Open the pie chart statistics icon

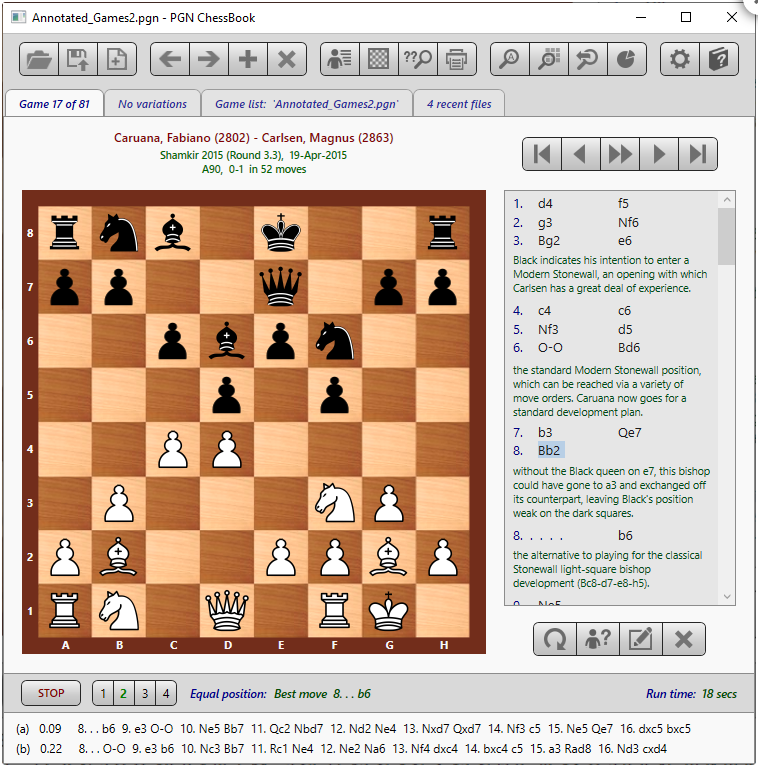coord(627,59)
